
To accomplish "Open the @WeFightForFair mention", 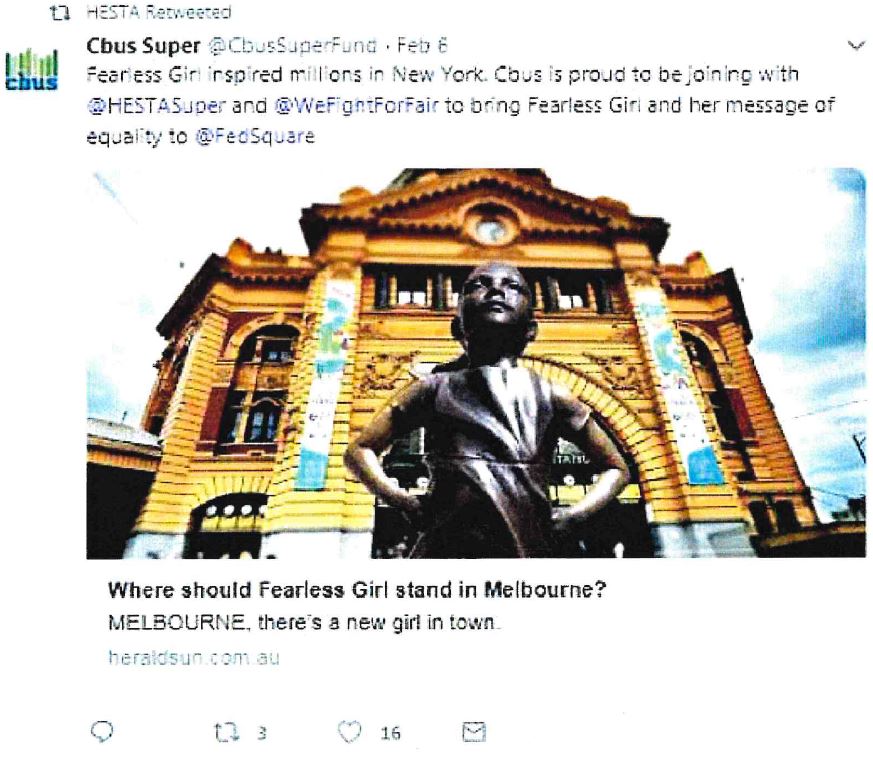I will 356,105.
